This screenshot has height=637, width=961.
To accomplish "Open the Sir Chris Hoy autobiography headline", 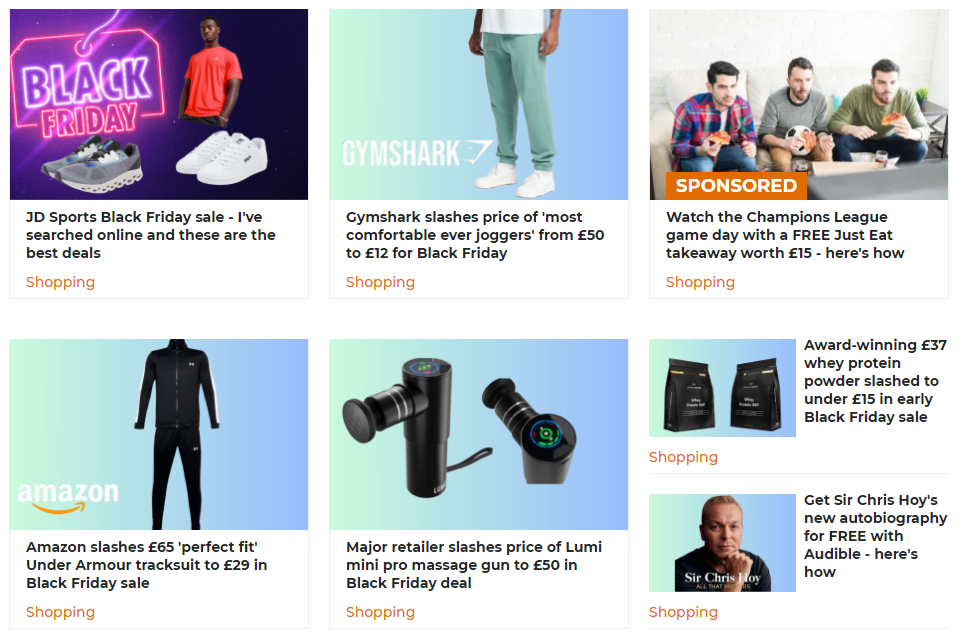I will click(x=875, y=536).
